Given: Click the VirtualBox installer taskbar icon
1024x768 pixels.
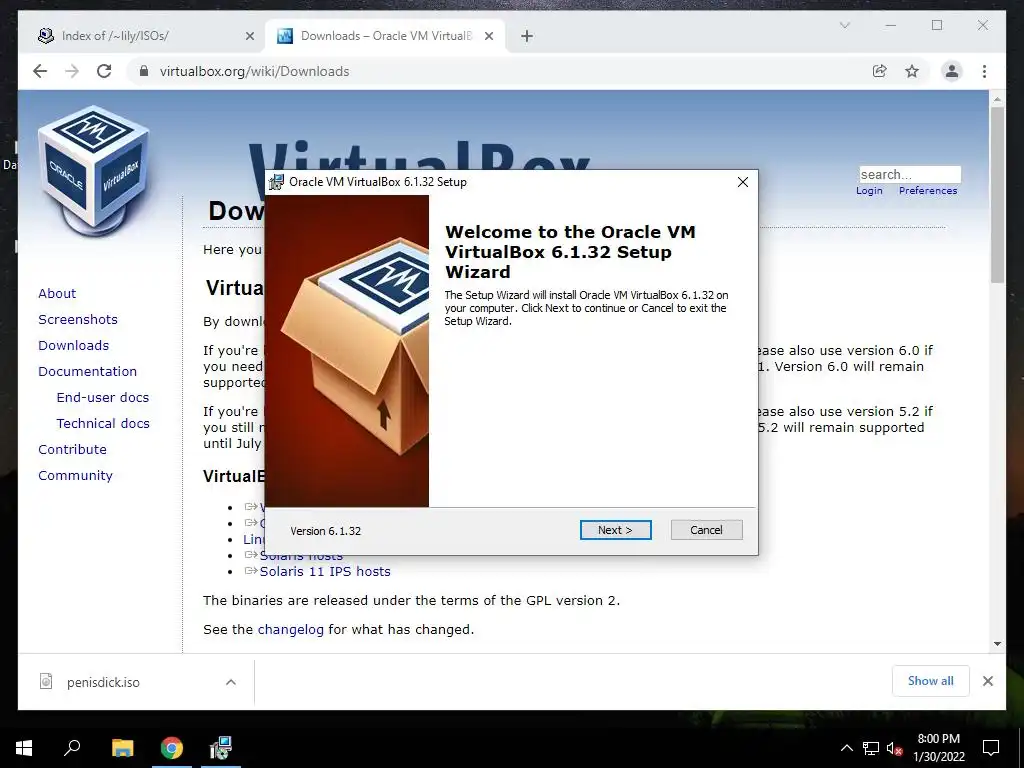Looking at the screenshot, I should coord(221,748).
